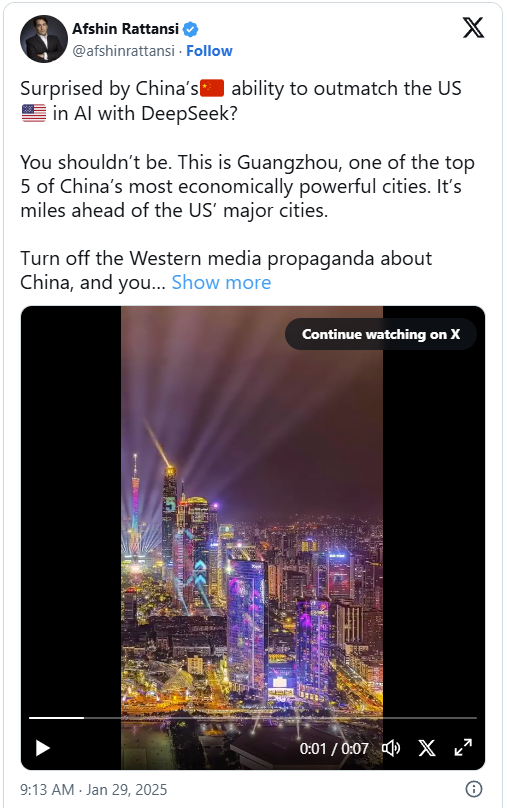Click the blue verified badge
This screenshot has height=808, width=507.
click(x=191, y=29)
